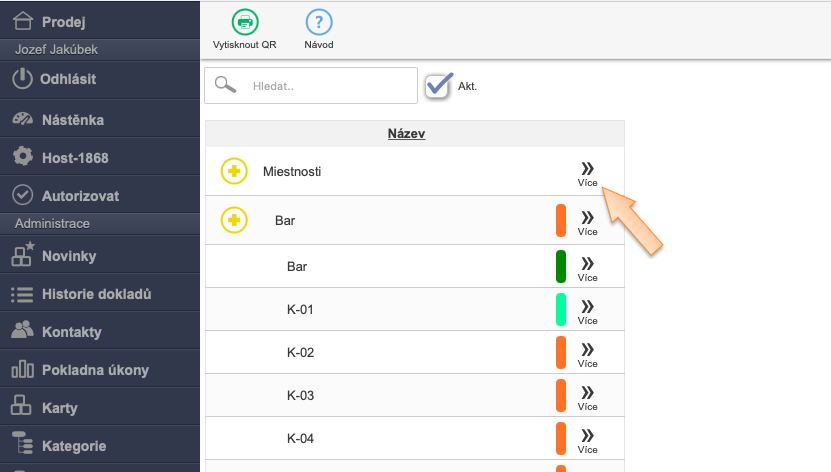The height and width of the screenshot is (472, 831).
Task: Expand the Bar group plus icon
Action: [x=234, y=219]
